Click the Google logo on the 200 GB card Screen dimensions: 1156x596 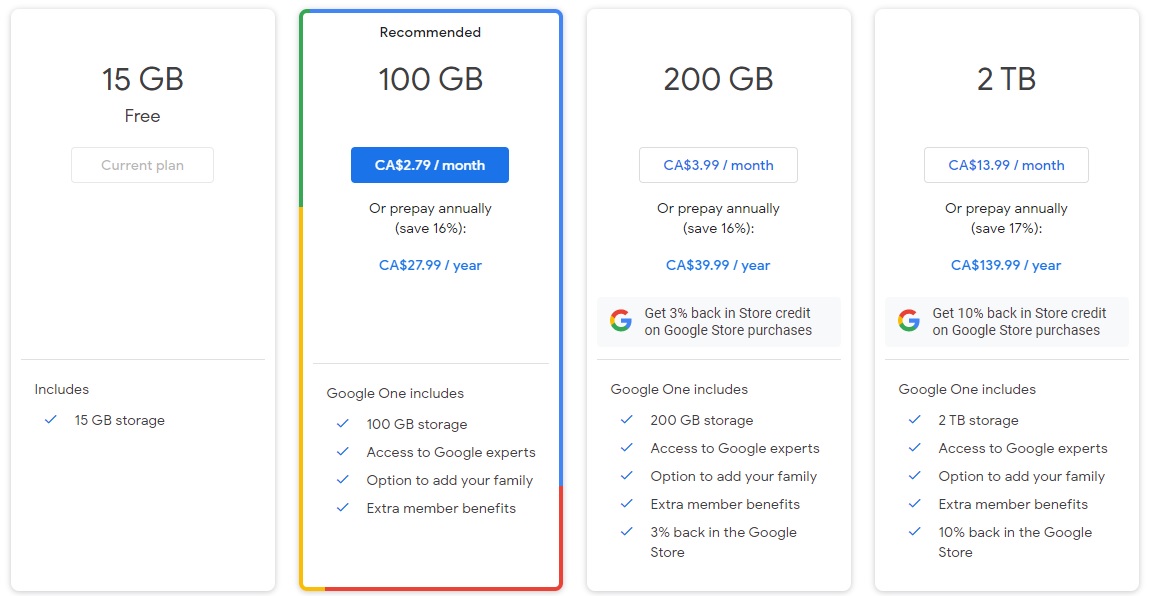(620, 320)
